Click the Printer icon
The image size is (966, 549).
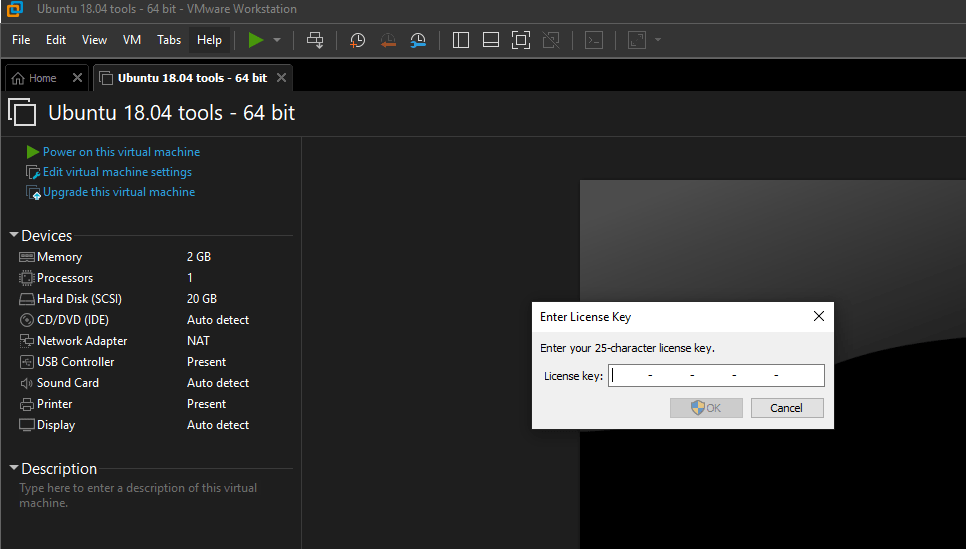(26, 404)
